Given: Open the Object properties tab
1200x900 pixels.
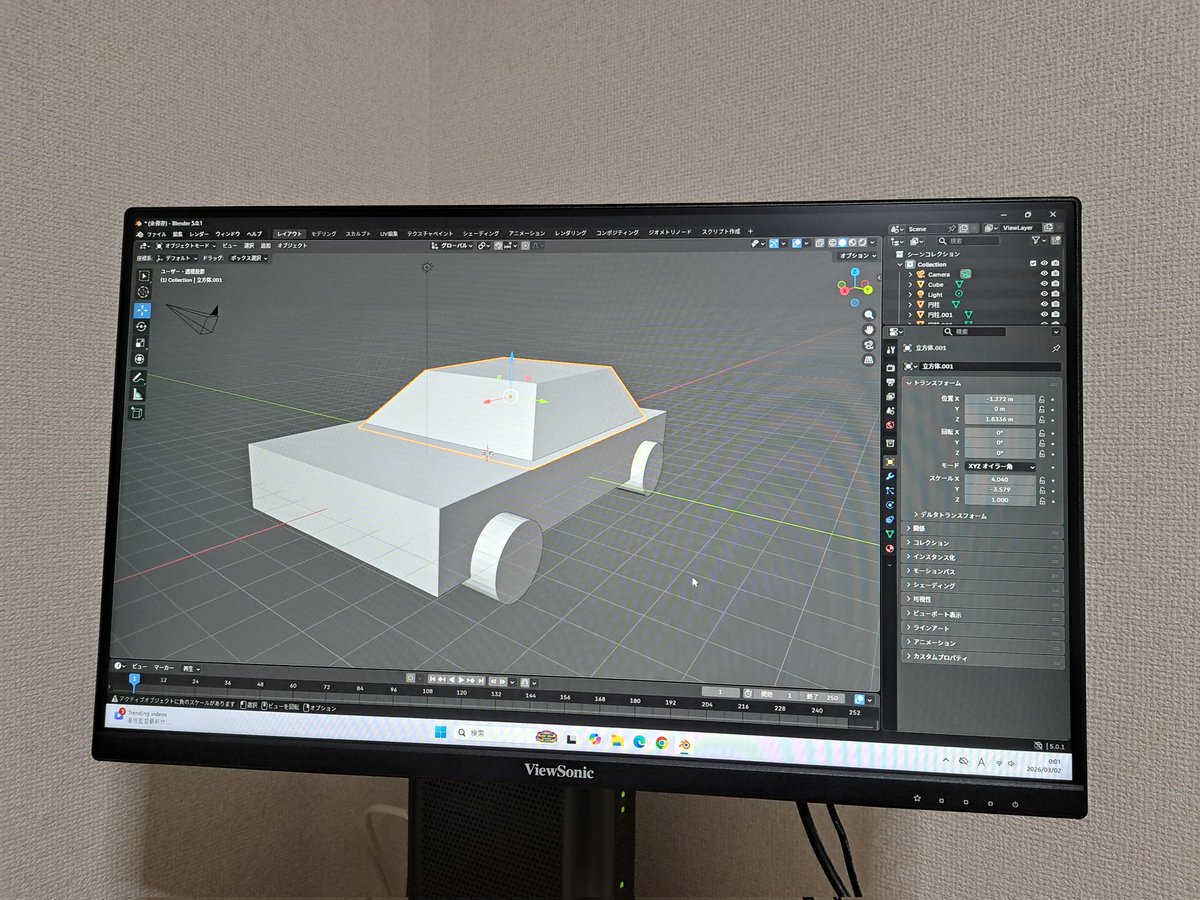Looking at the screenshot, I should point(890,462).
